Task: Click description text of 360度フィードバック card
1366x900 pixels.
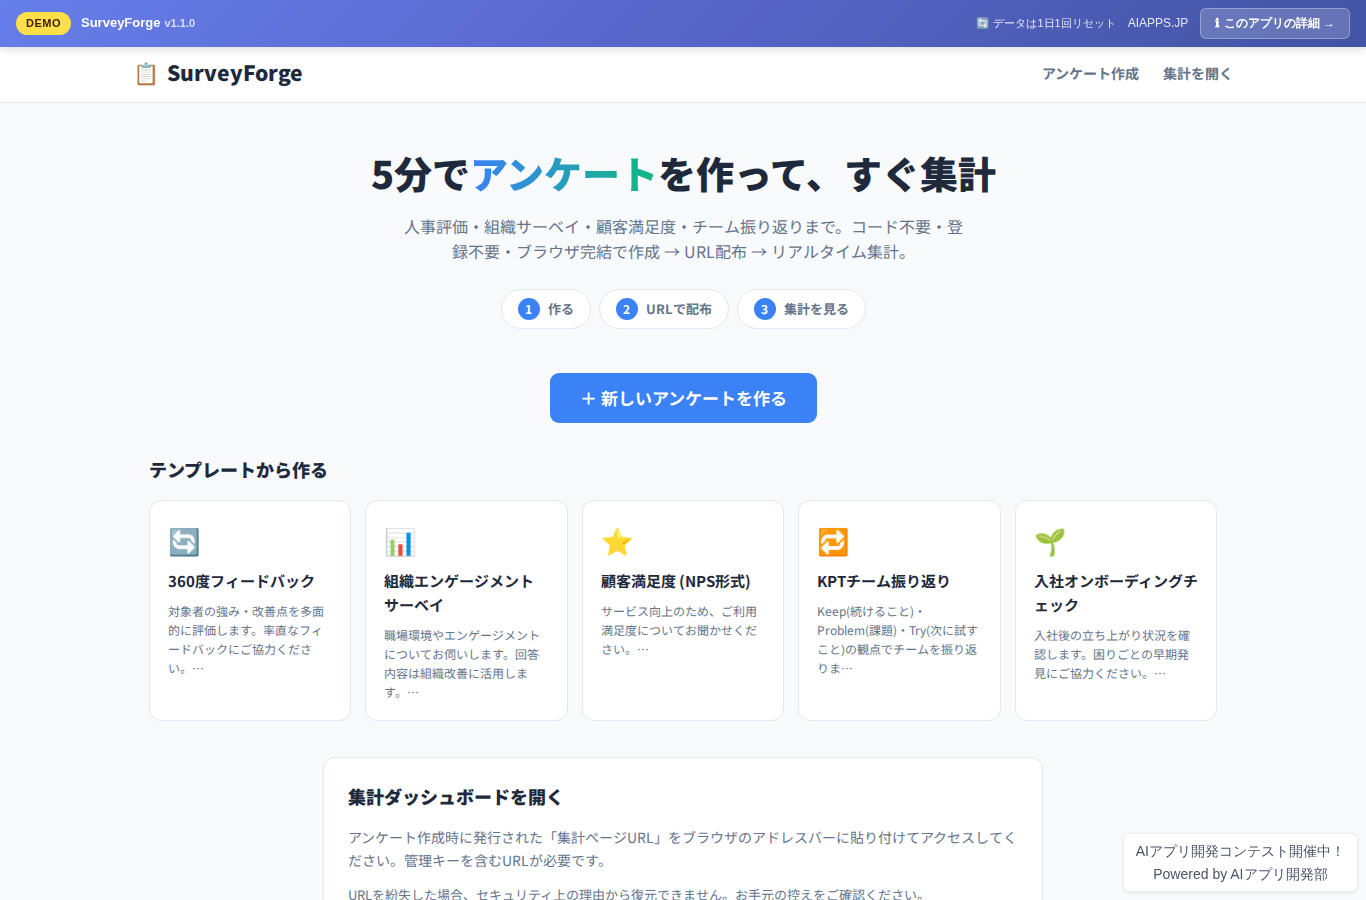Action: click(x=246, y=640)
